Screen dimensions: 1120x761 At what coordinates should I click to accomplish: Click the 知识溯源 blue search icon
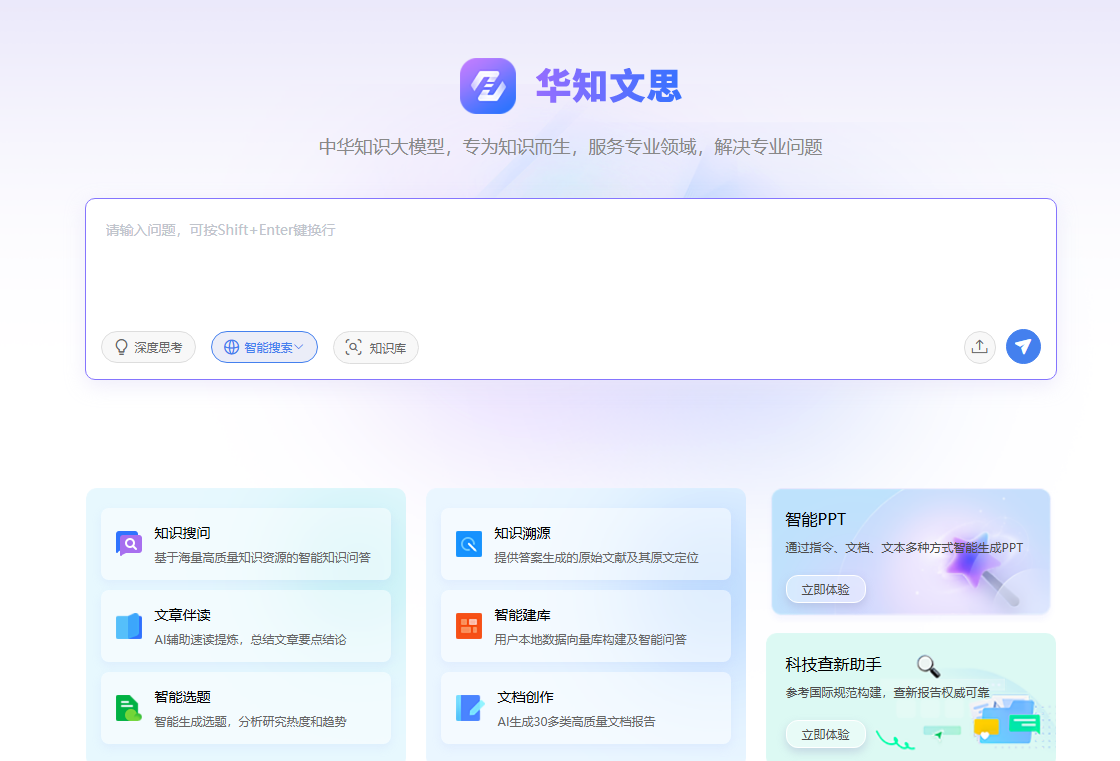tap(469, 544)
